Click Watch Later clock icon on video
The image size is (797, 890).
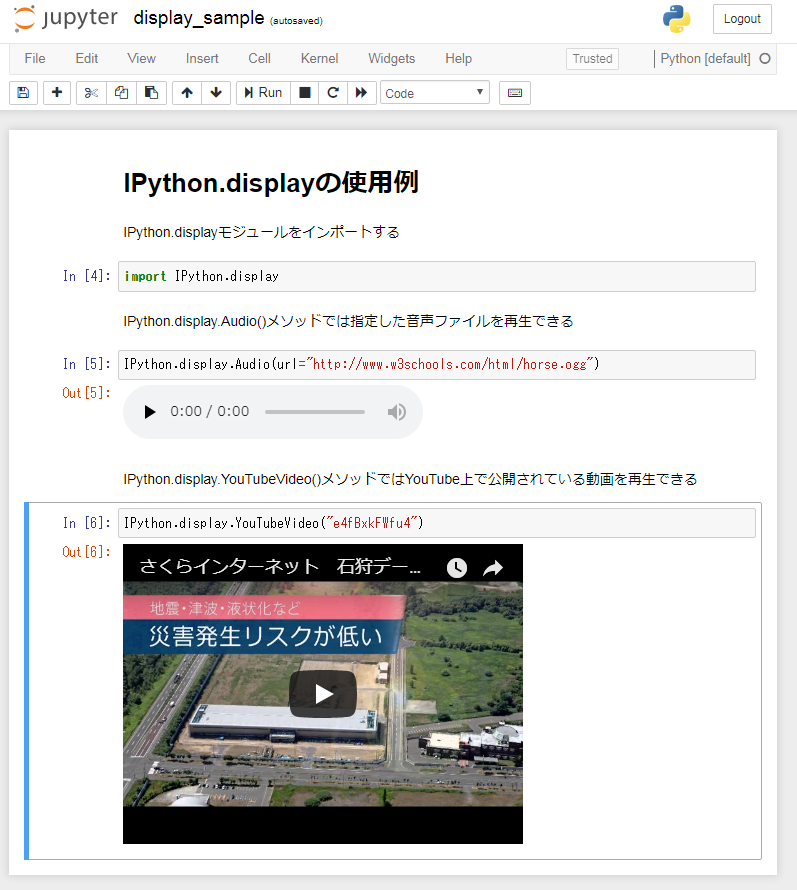[456, 567]
